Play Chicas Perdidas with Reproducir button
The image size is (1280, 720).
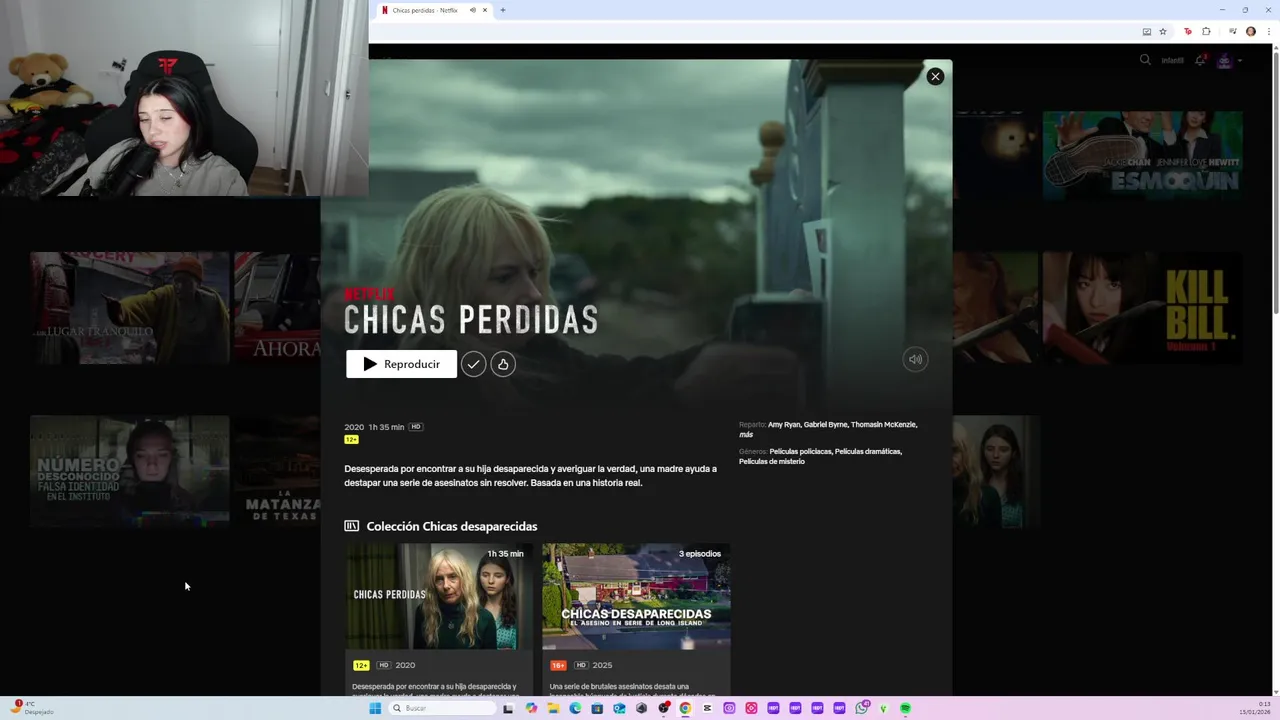(x=401, y=364)
